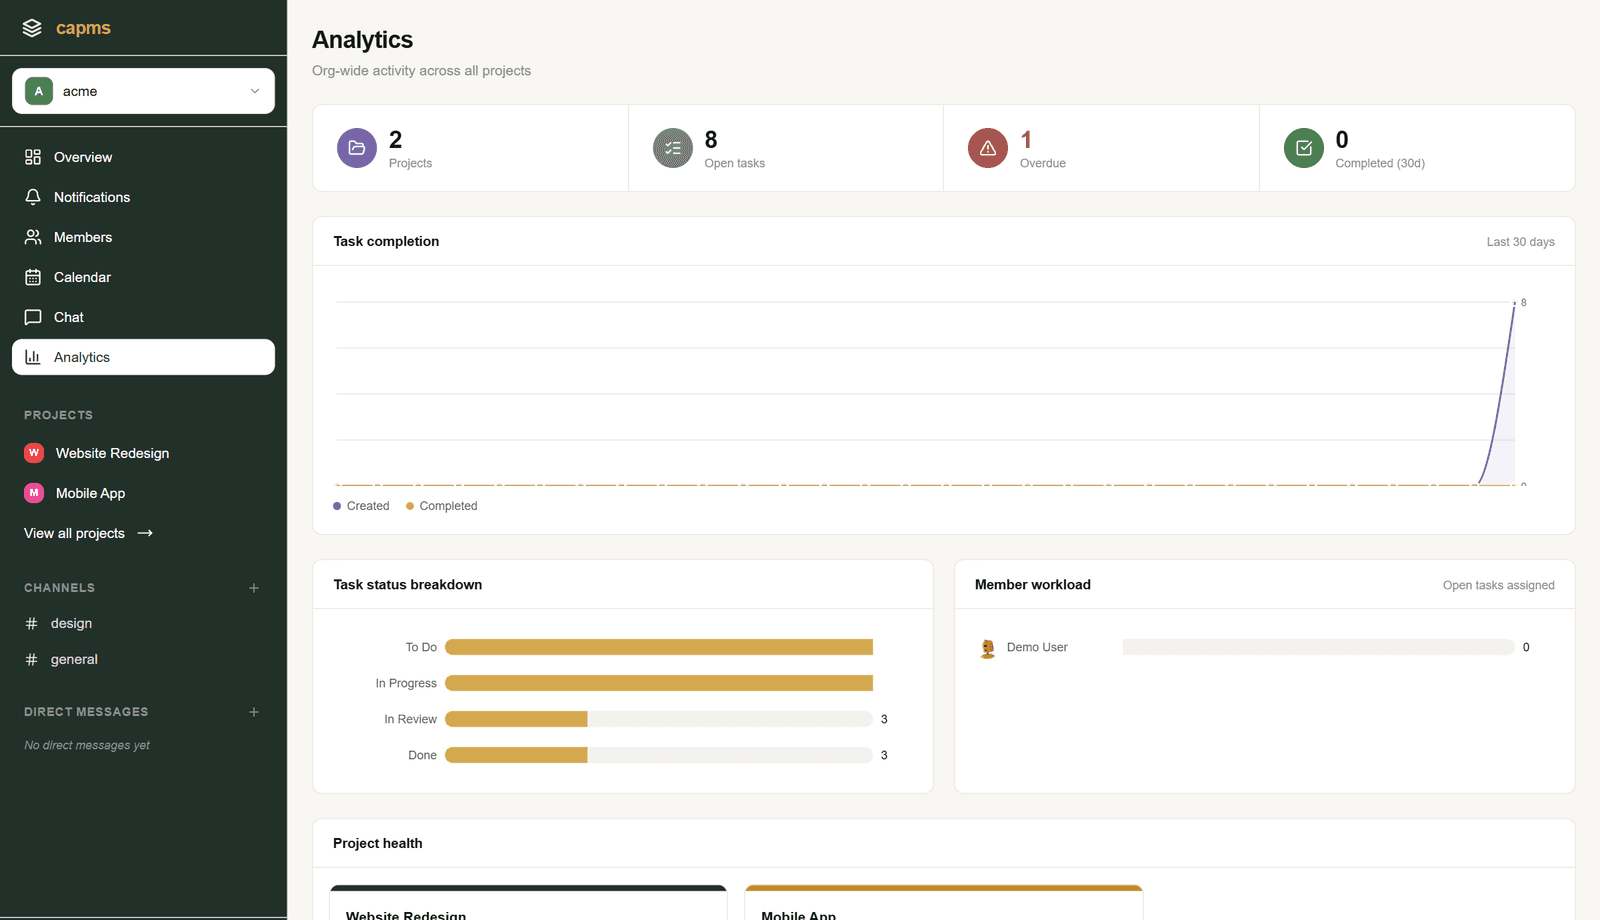Click View all projects link
Image resolution: width=1600 pixels, height=920 pixels.
pos(88,533)
